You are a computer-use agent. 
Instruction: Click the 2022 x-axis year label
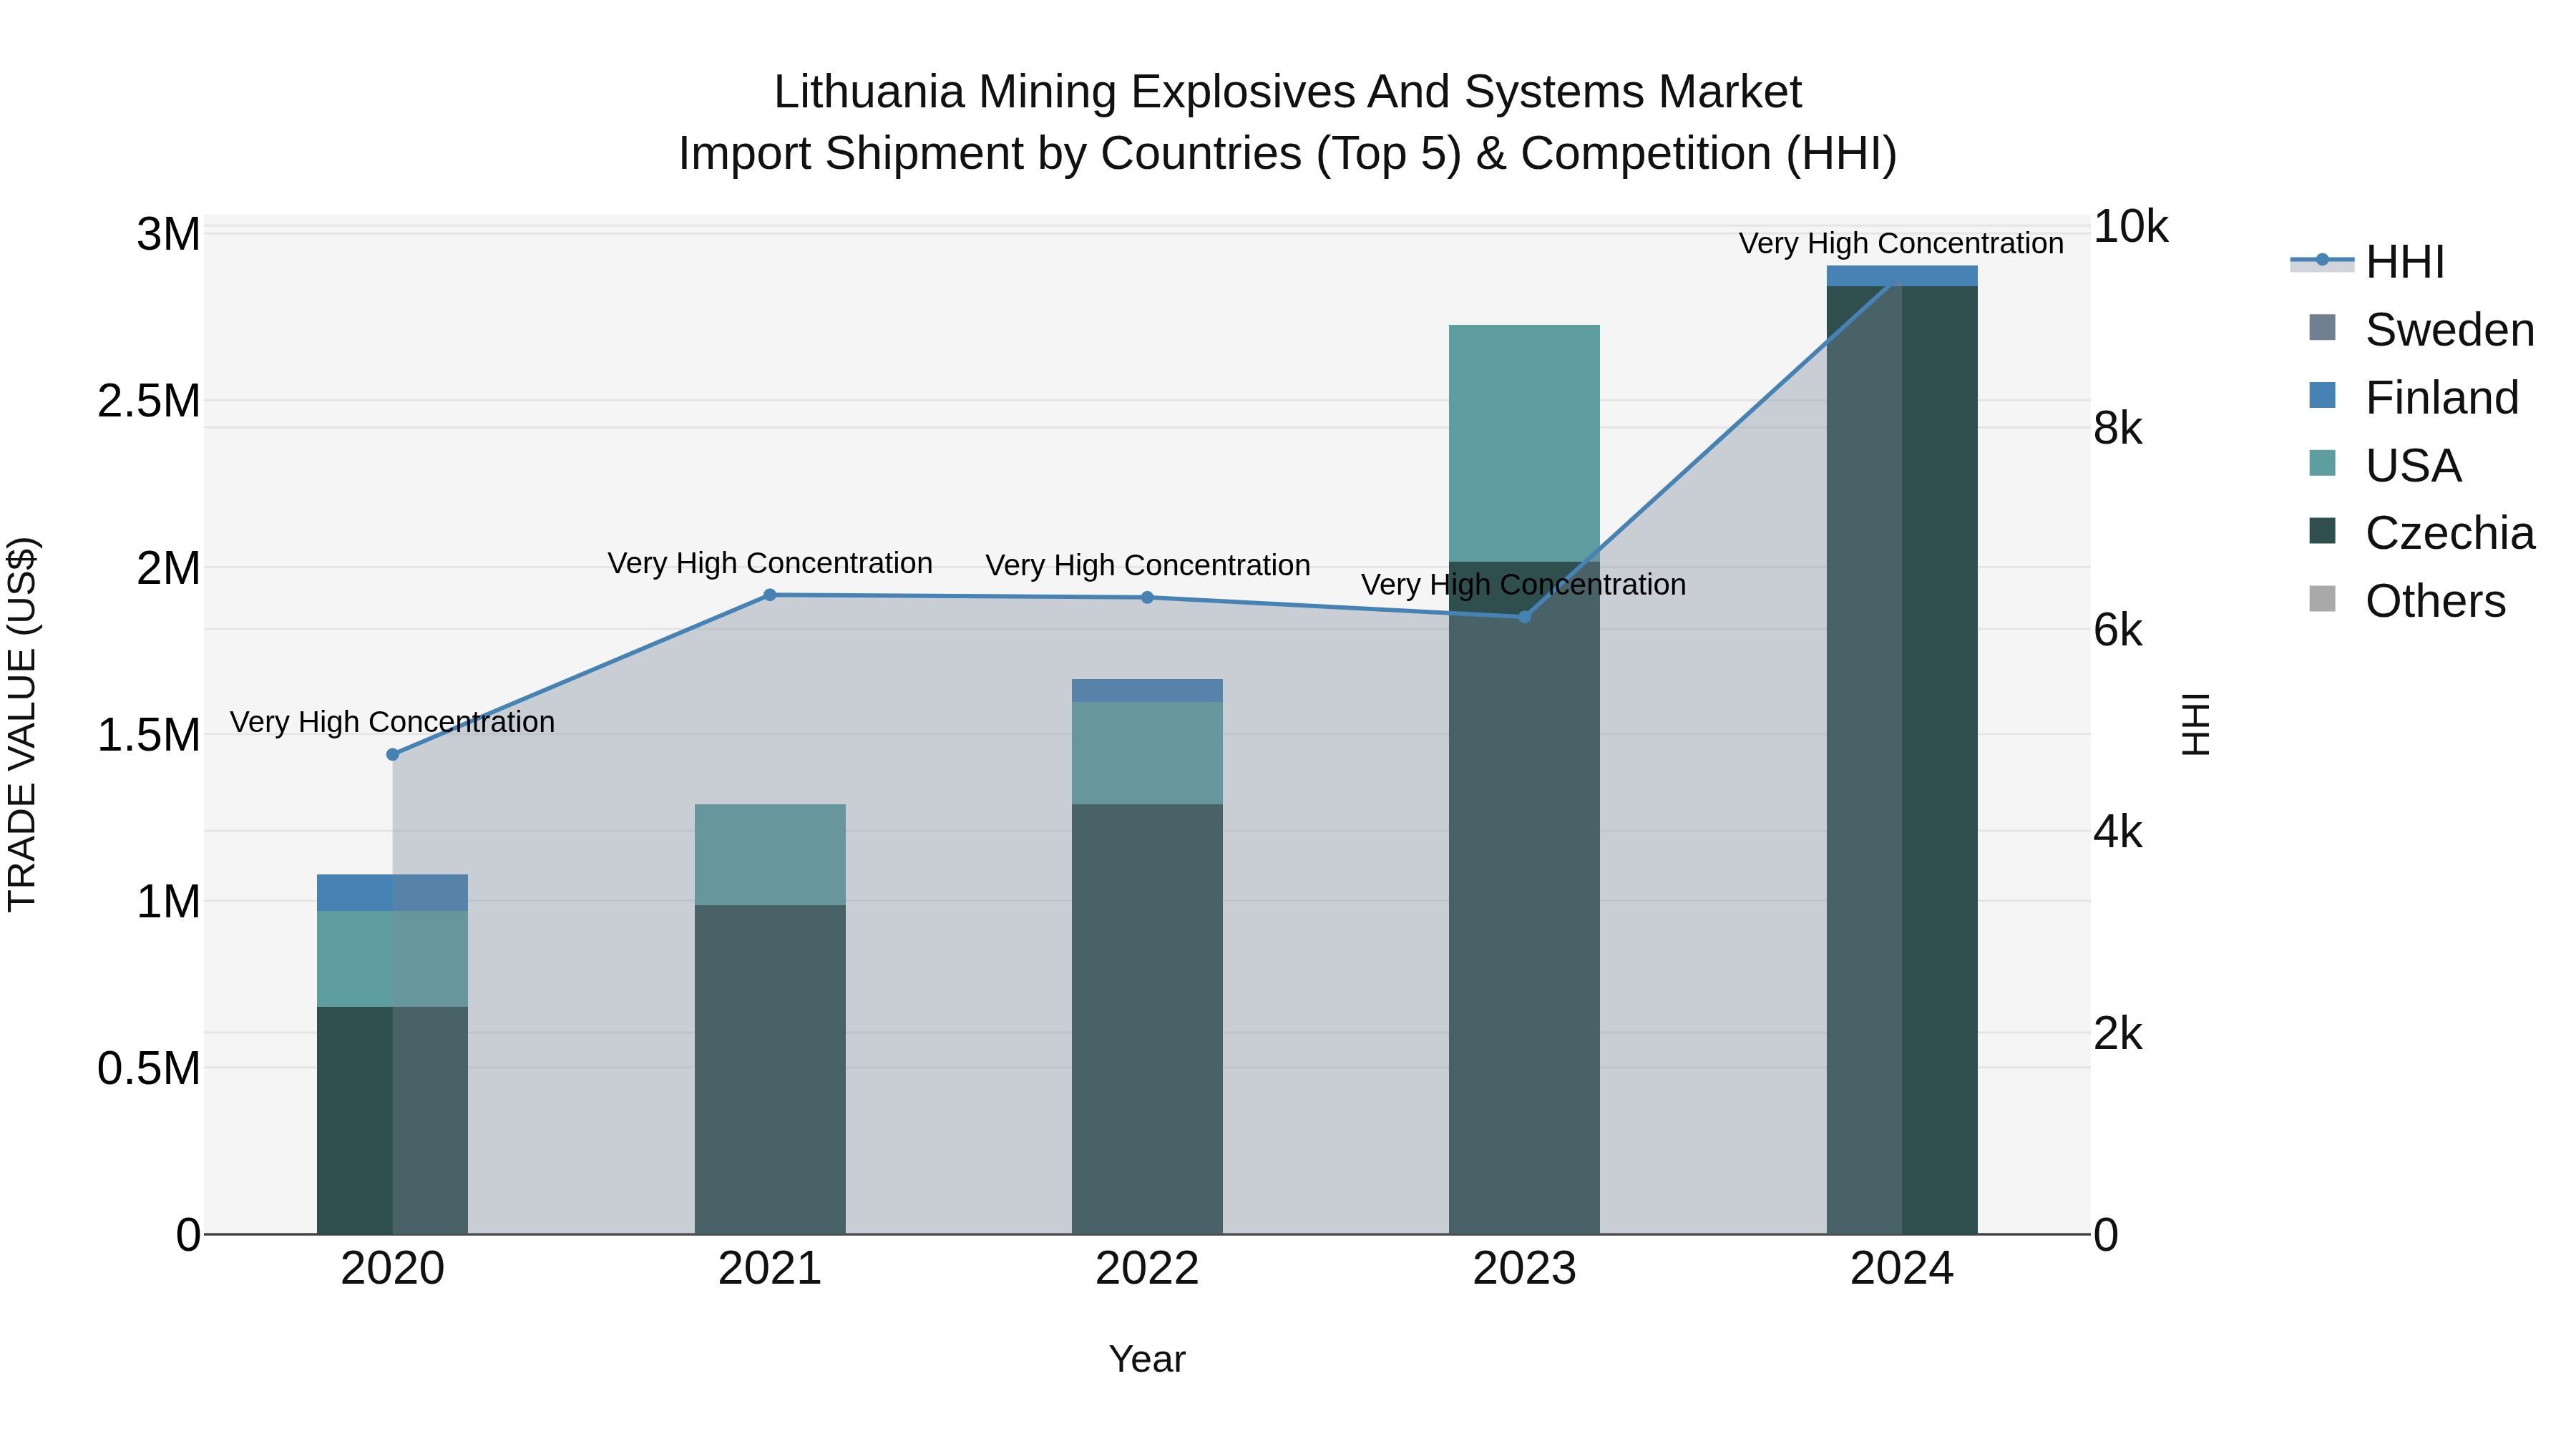tap(1147, 1269)
